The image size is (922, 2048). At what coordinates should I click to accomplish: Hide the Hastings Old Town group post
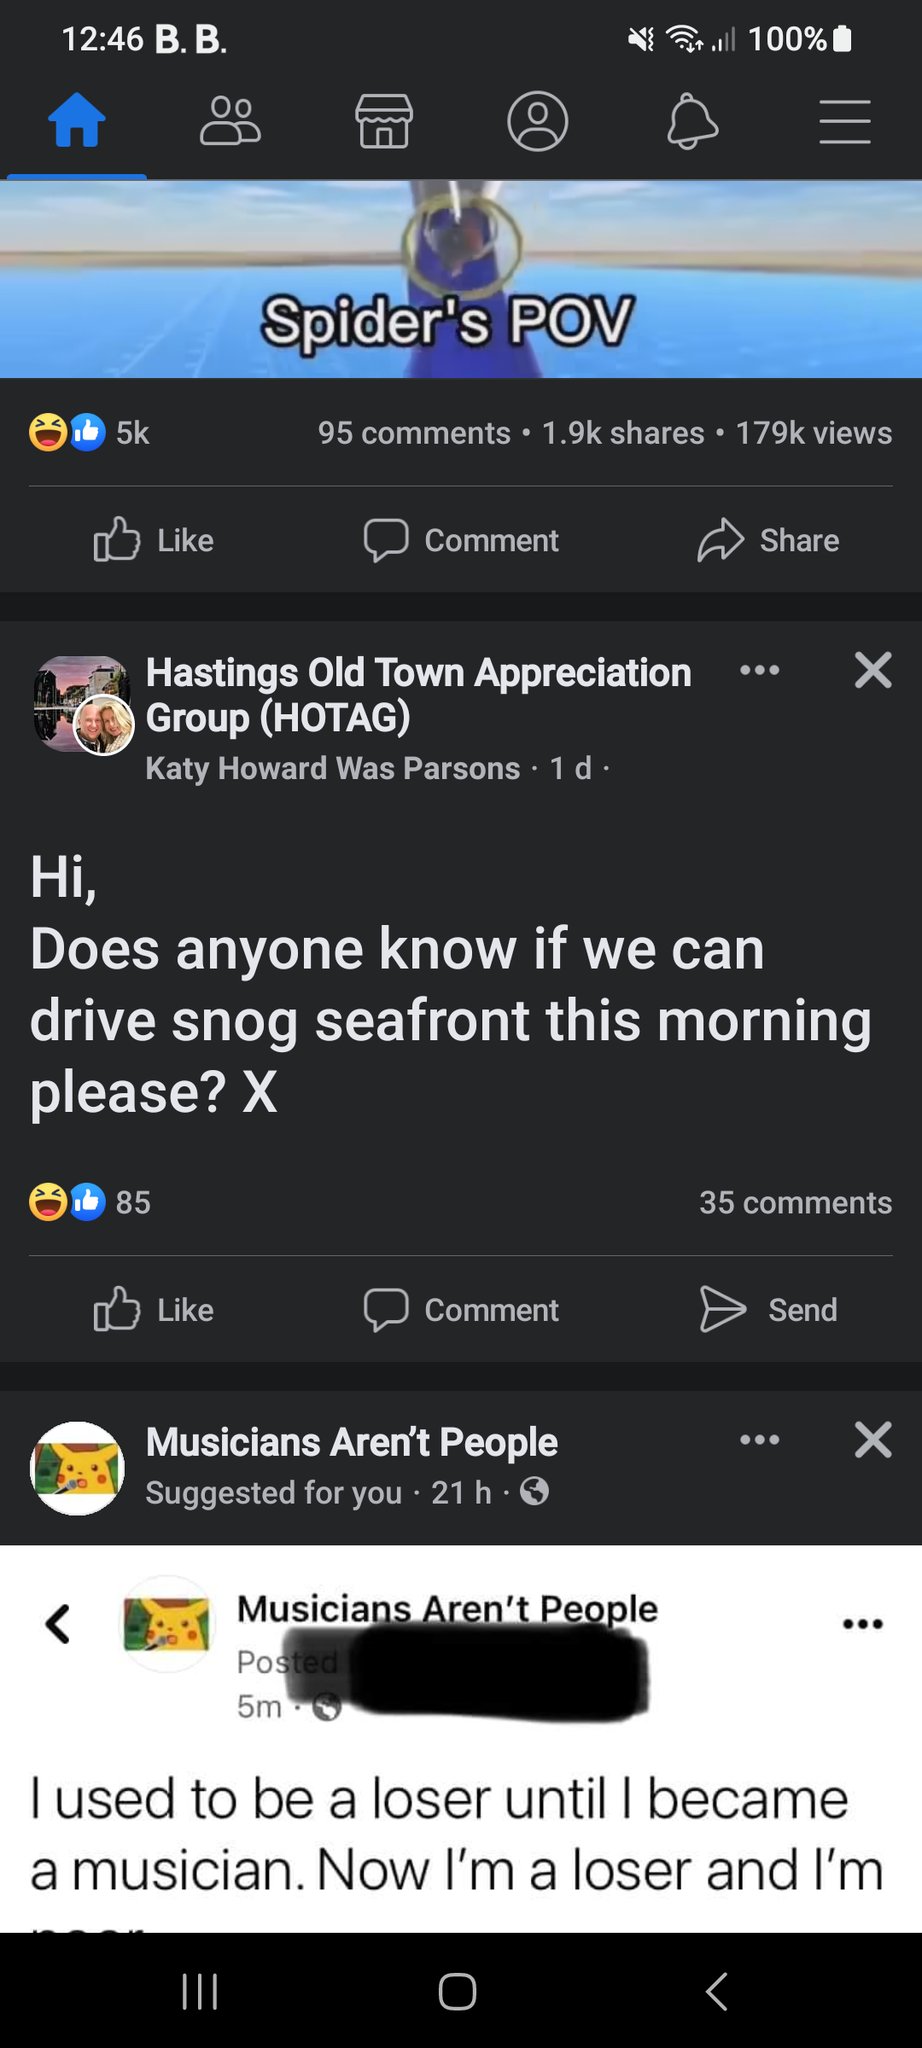point(873,670)
